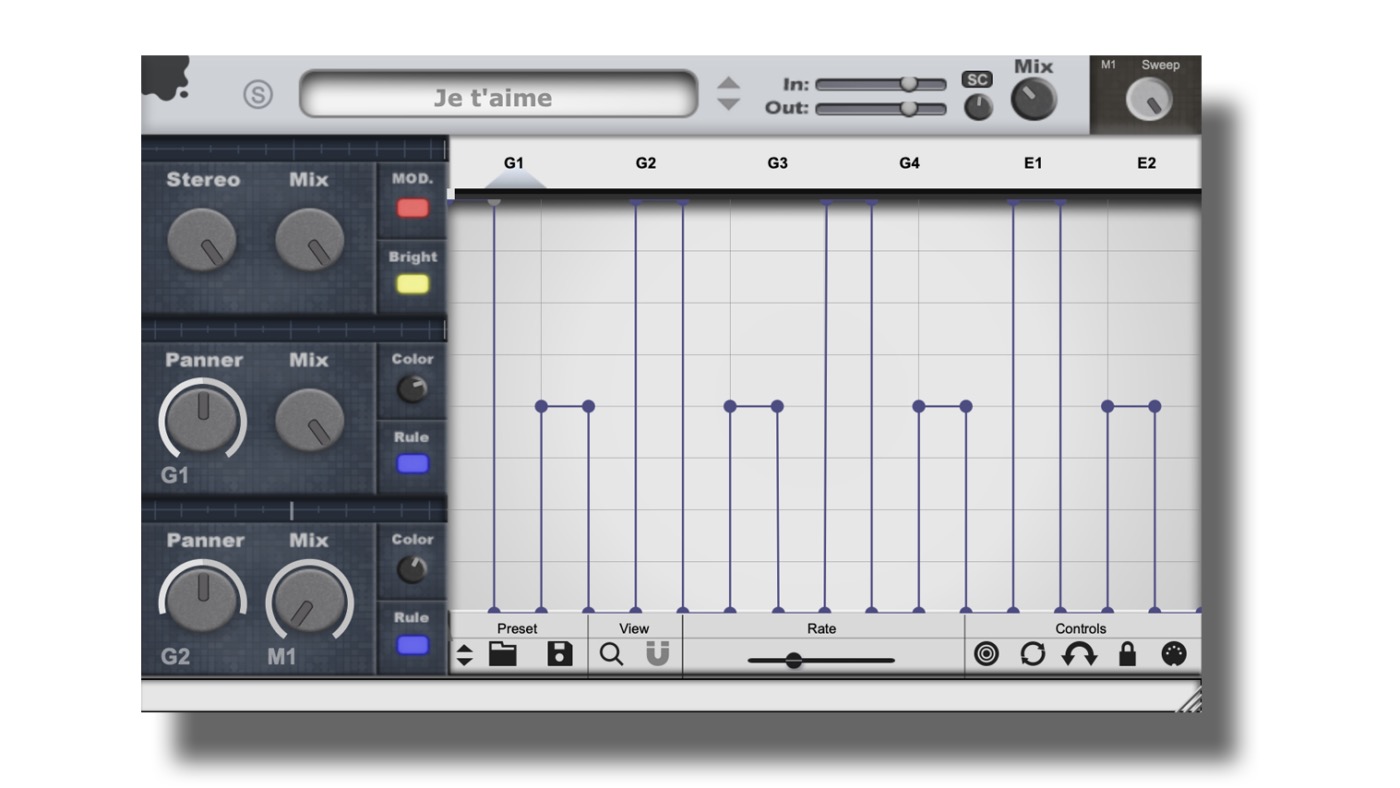The width and height of the screenshot is (1400, 788).
Task: Click the curved double-arrow icon under Controls
Action: click(1079, 655)
